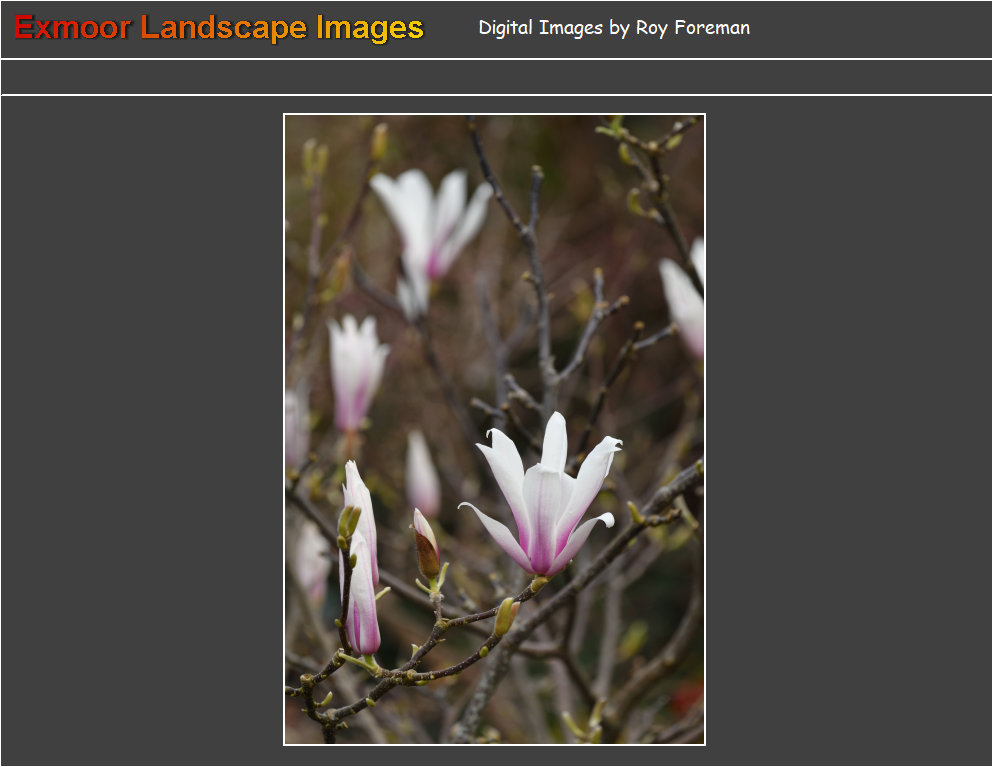Click the budding twigs at photo's top right corner
The image size is (993, 767).
[650, 160]
